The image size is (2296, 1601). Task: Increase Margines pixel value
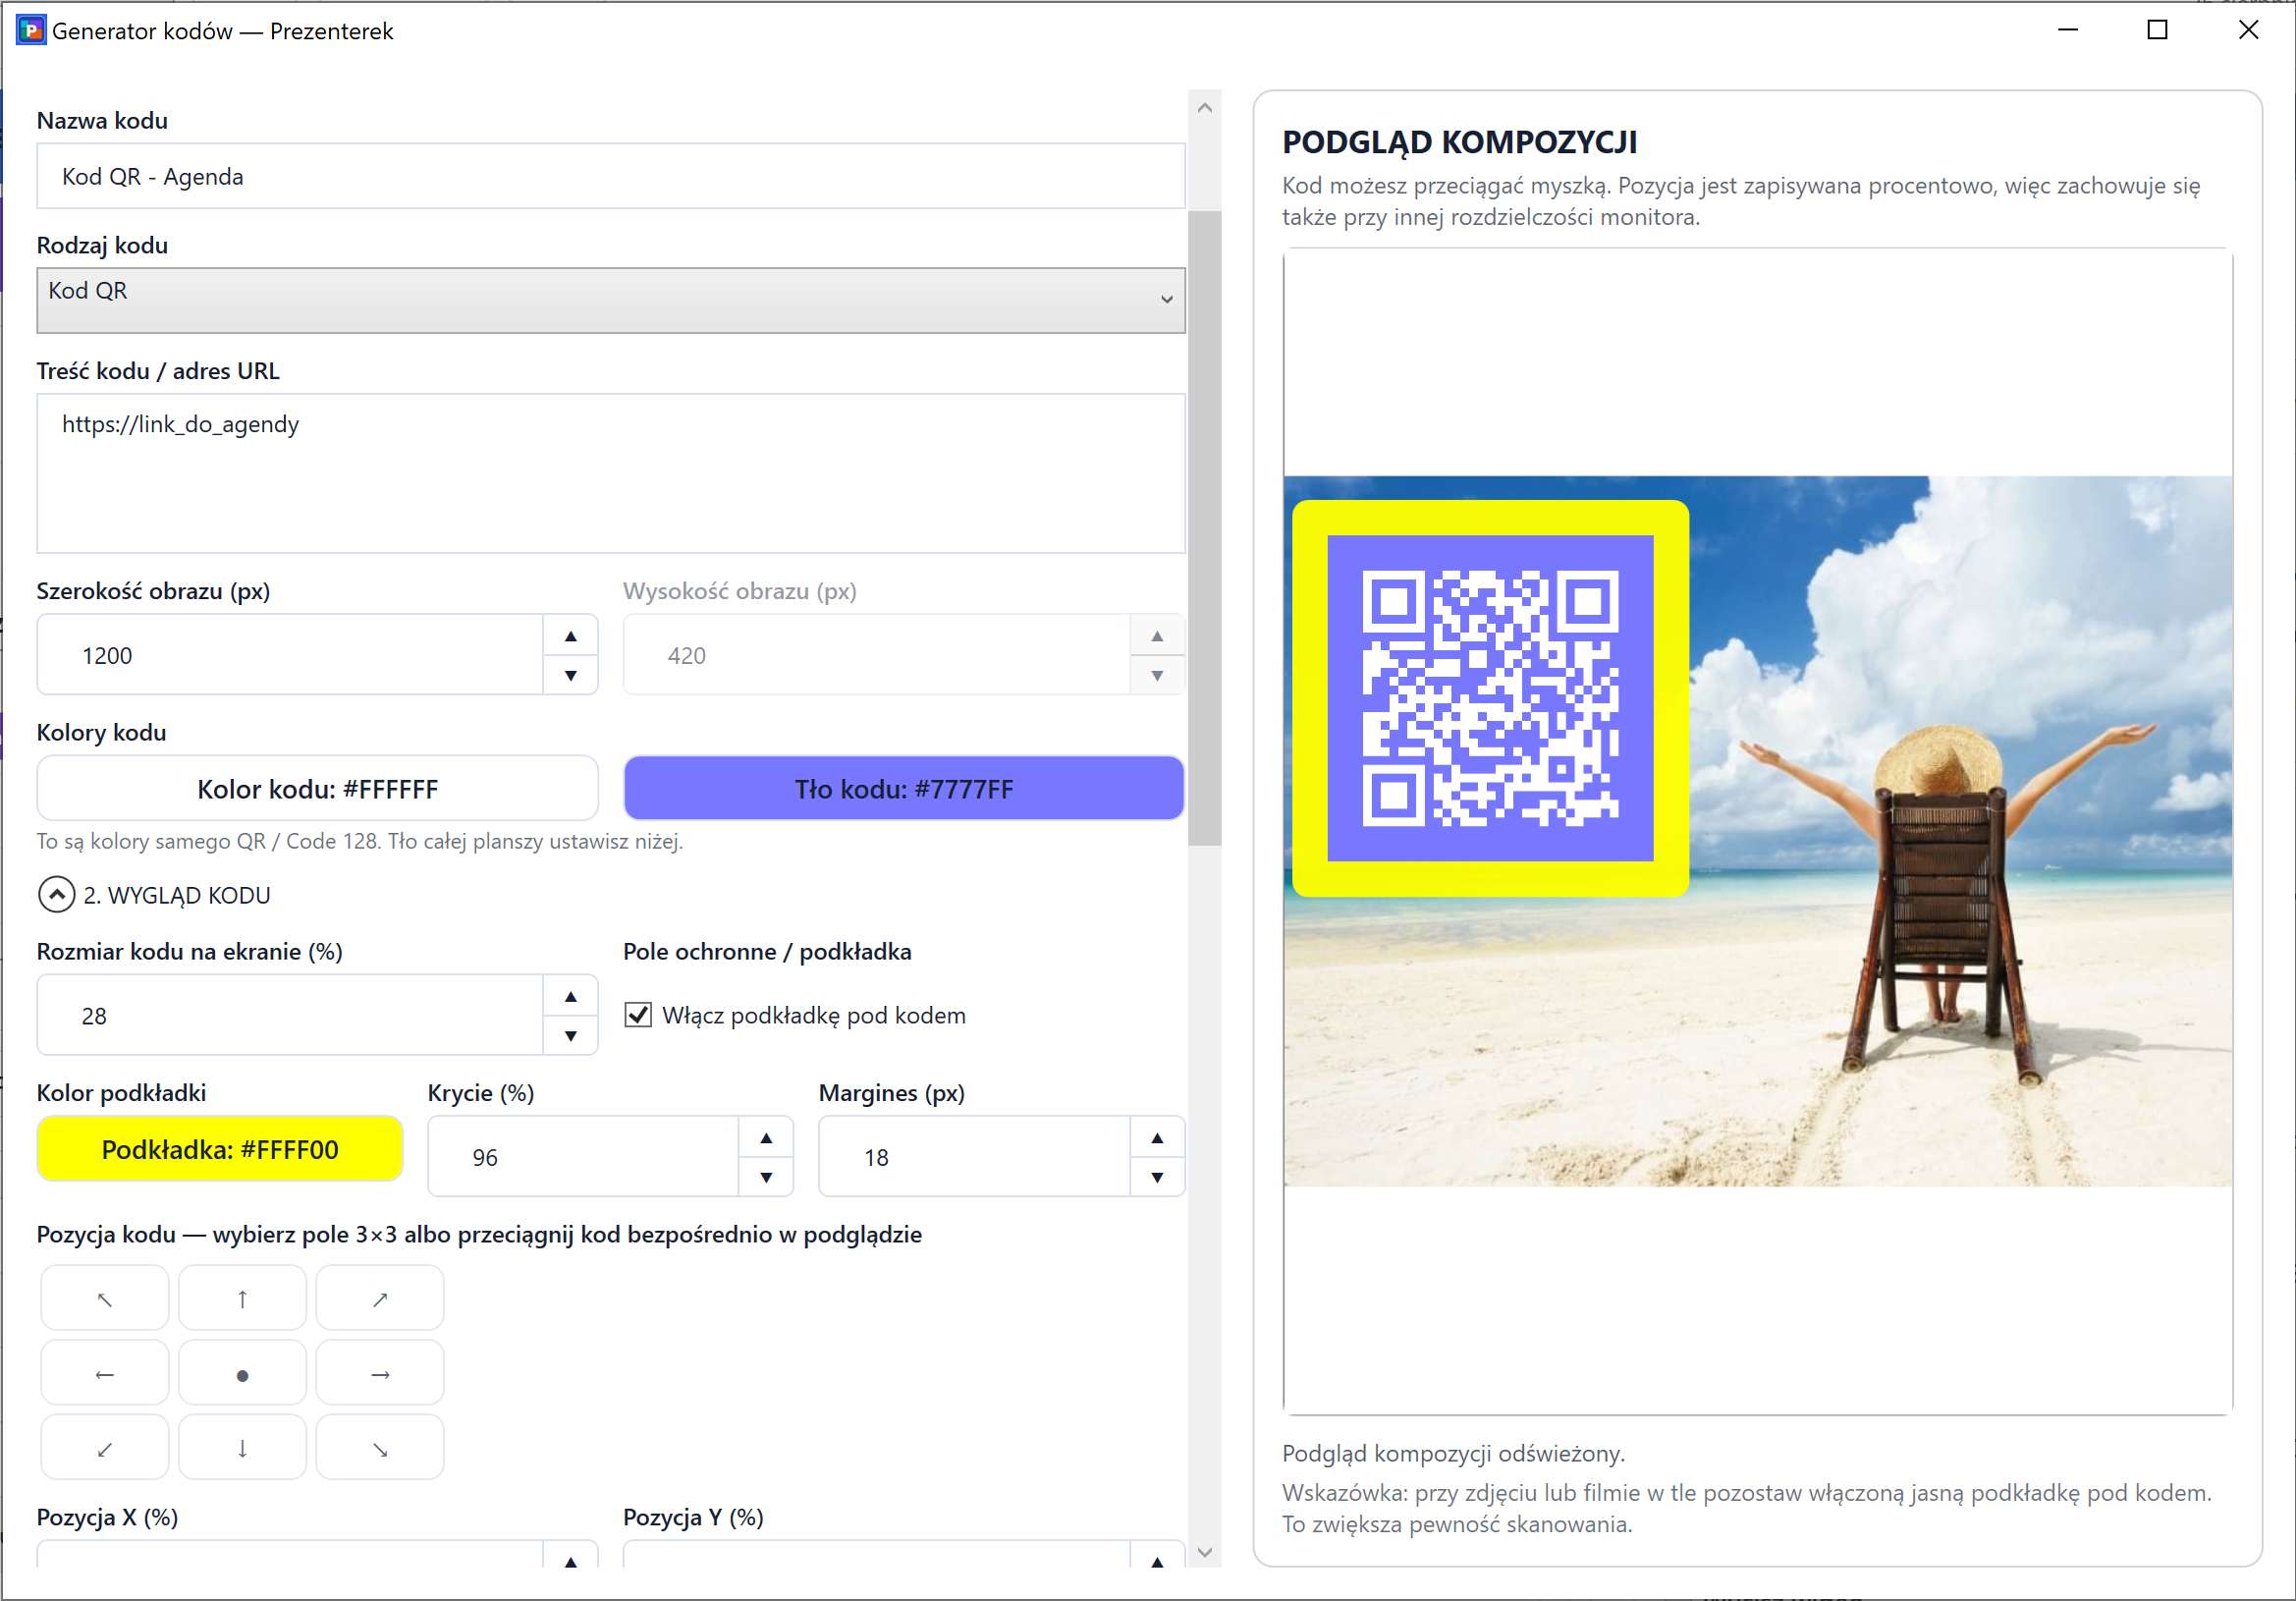coord(1157,1138)
